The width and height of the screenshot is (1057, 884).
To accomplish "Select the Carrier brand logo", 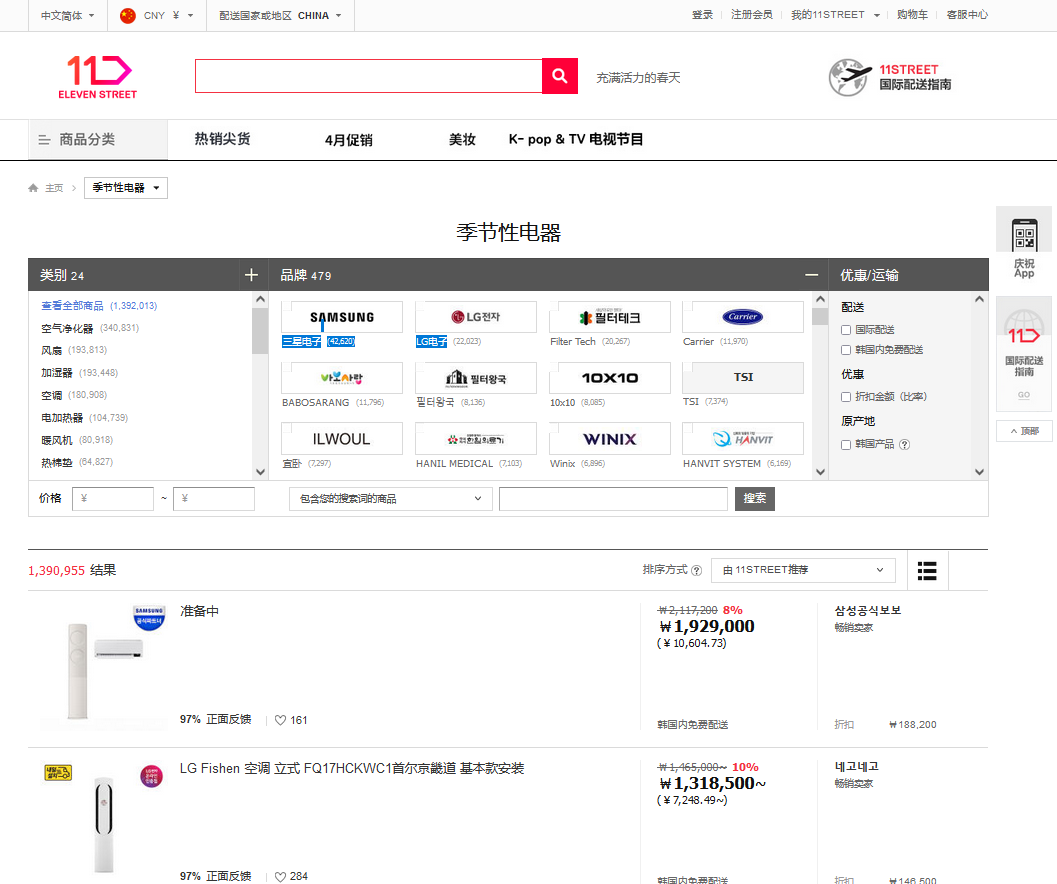I will 742,317.
